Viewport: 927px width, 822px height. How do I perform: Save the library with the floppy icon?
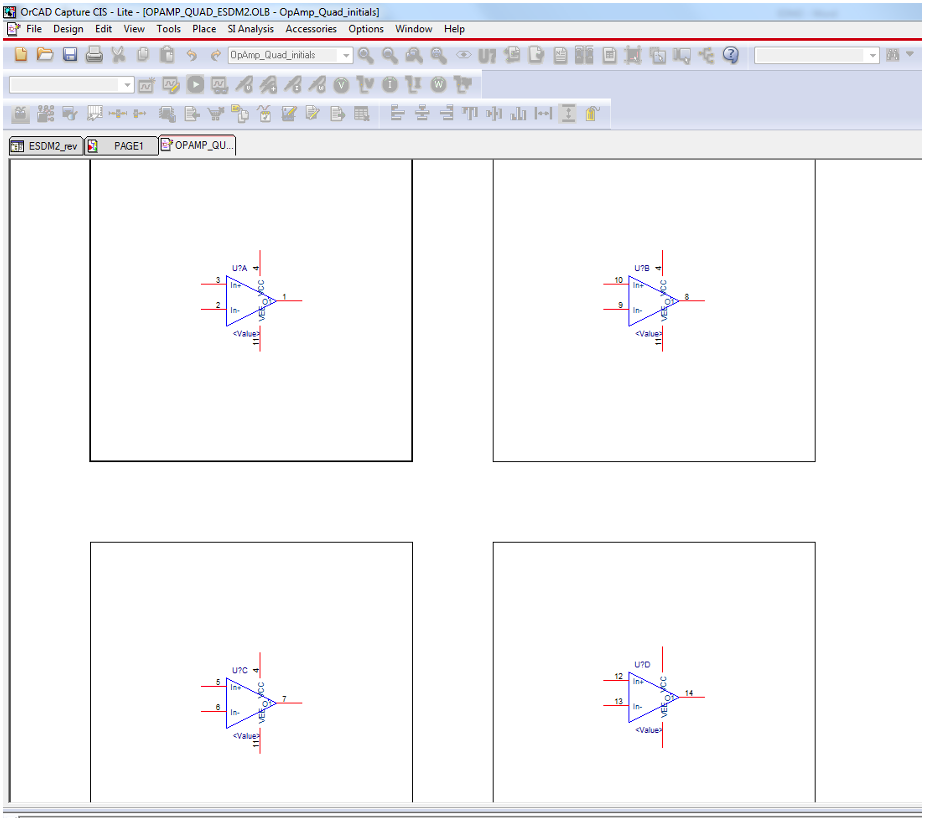[70, 56]
